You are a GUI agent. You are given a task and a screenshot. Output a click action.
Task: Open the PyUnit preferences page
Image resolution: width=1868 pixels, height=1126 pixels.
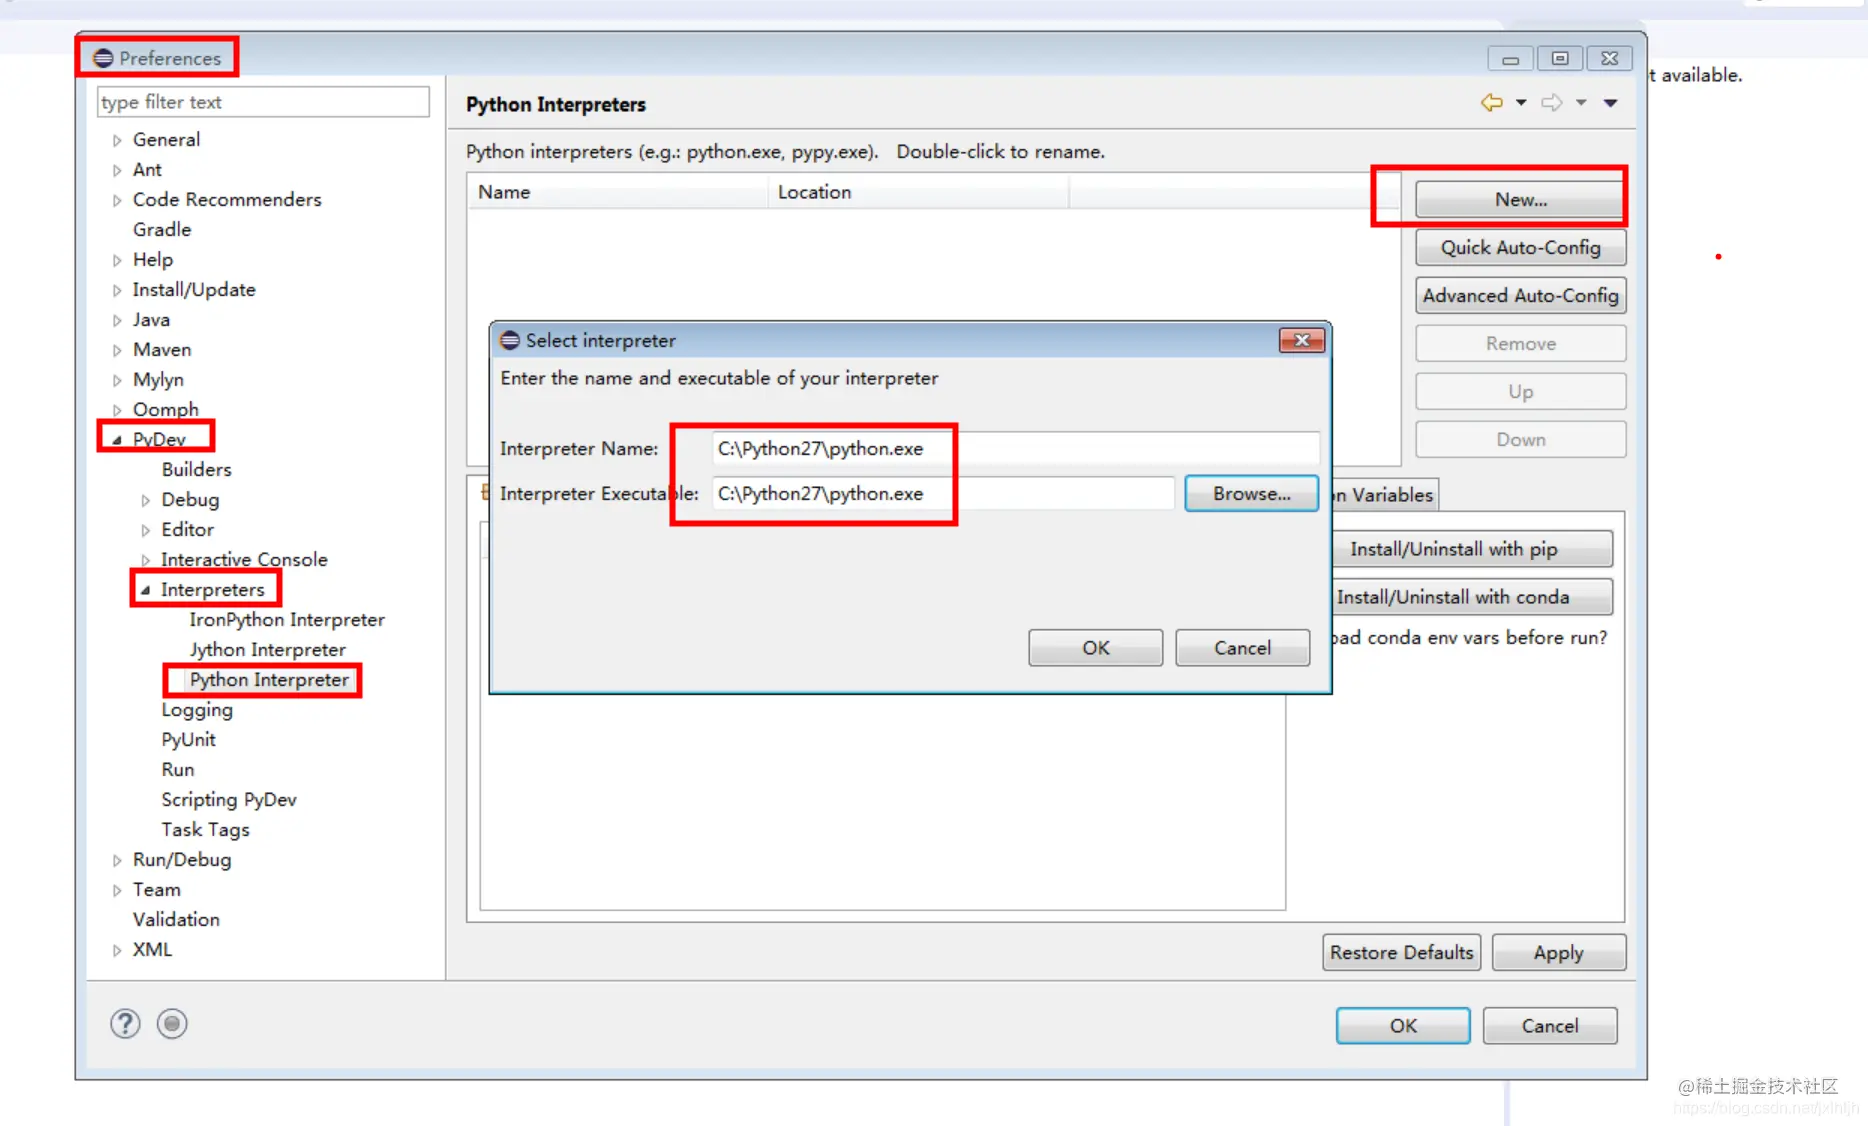(188, 739)
